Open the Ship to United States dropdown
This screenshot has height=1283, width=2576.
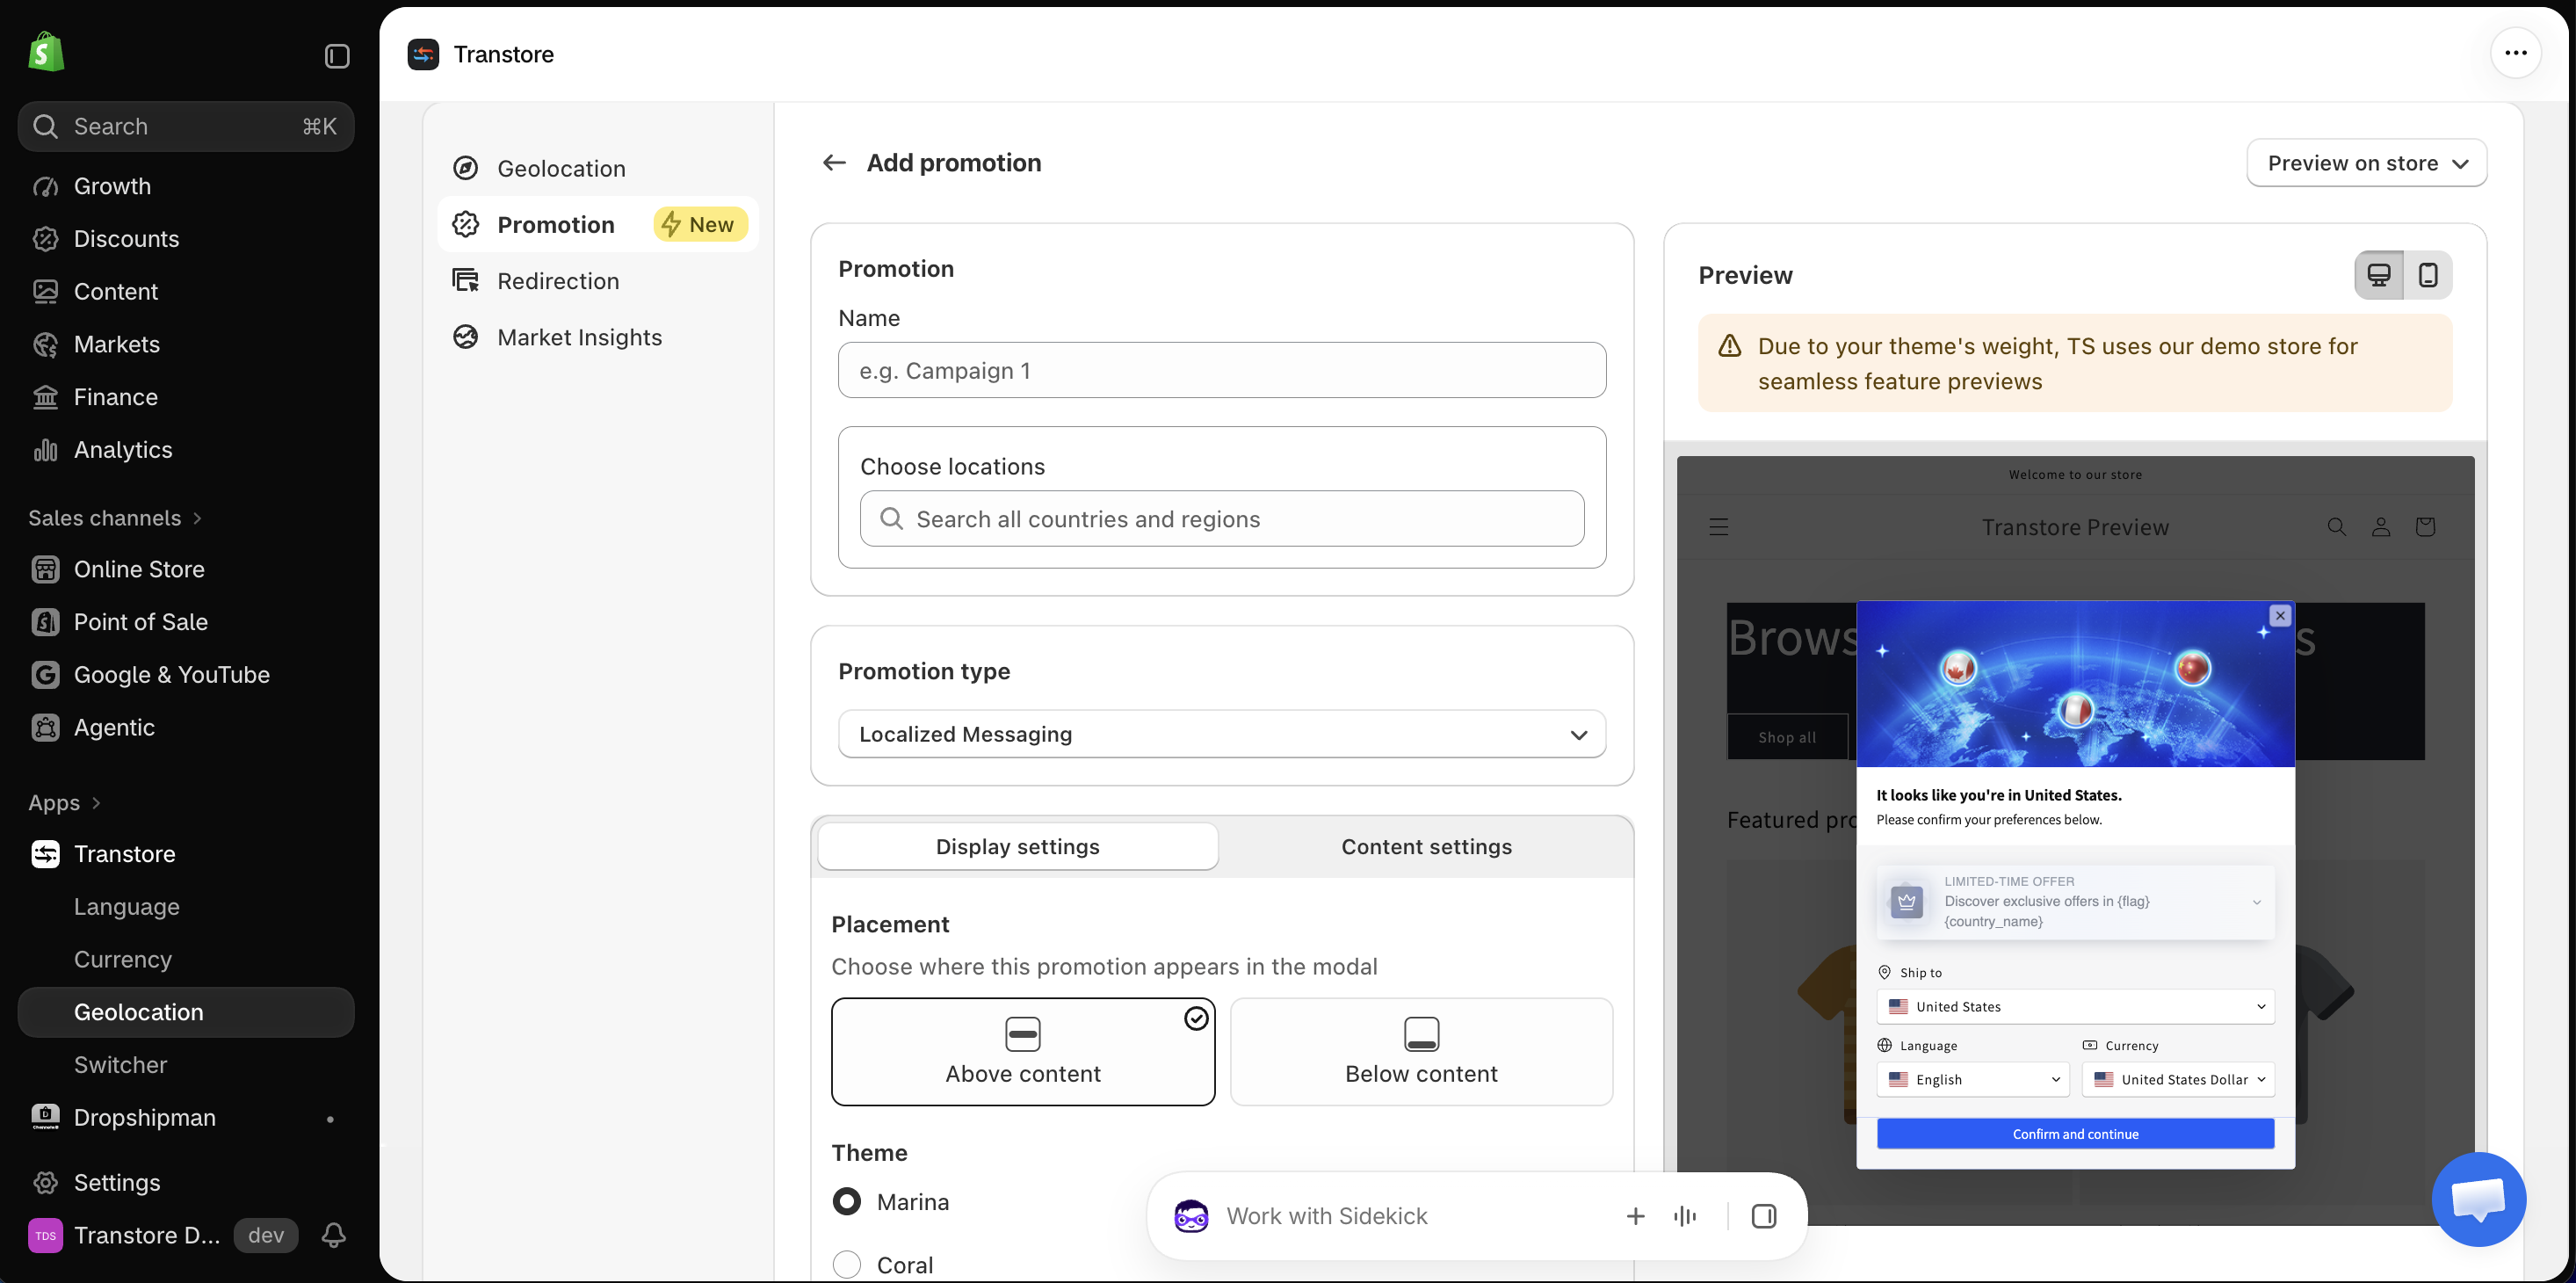tap(2075, 1006)
